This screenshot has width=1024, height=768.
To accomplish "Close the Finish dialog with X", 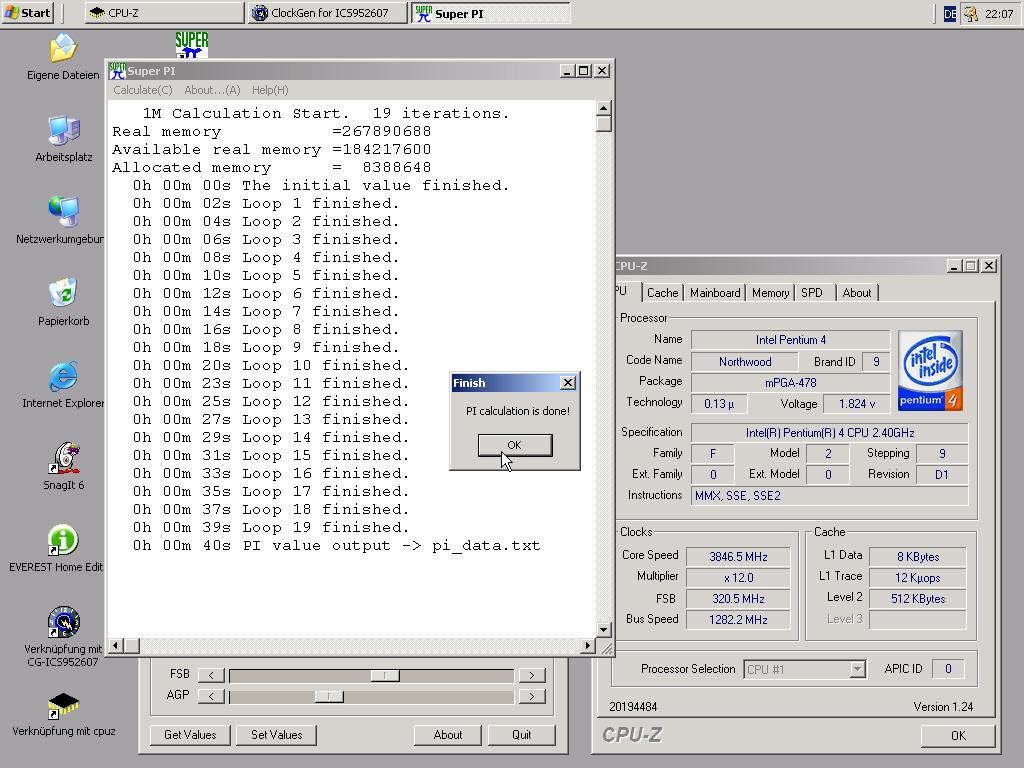I will click(568, 383).
